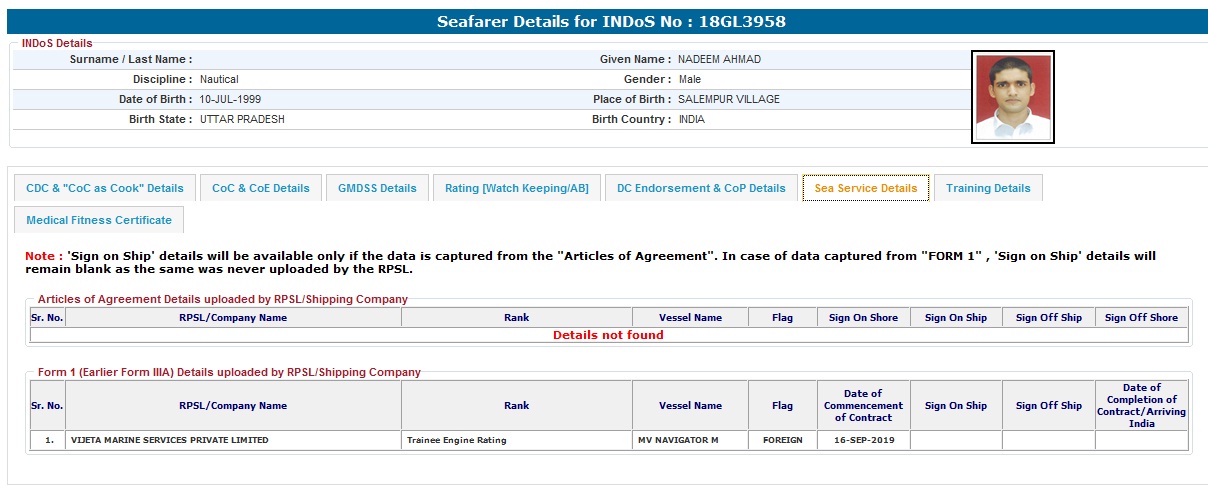Viewport: 1208px width, 487px height.
Task: Click Date of Commencement of Contract header
Action: tap(863, 405)
